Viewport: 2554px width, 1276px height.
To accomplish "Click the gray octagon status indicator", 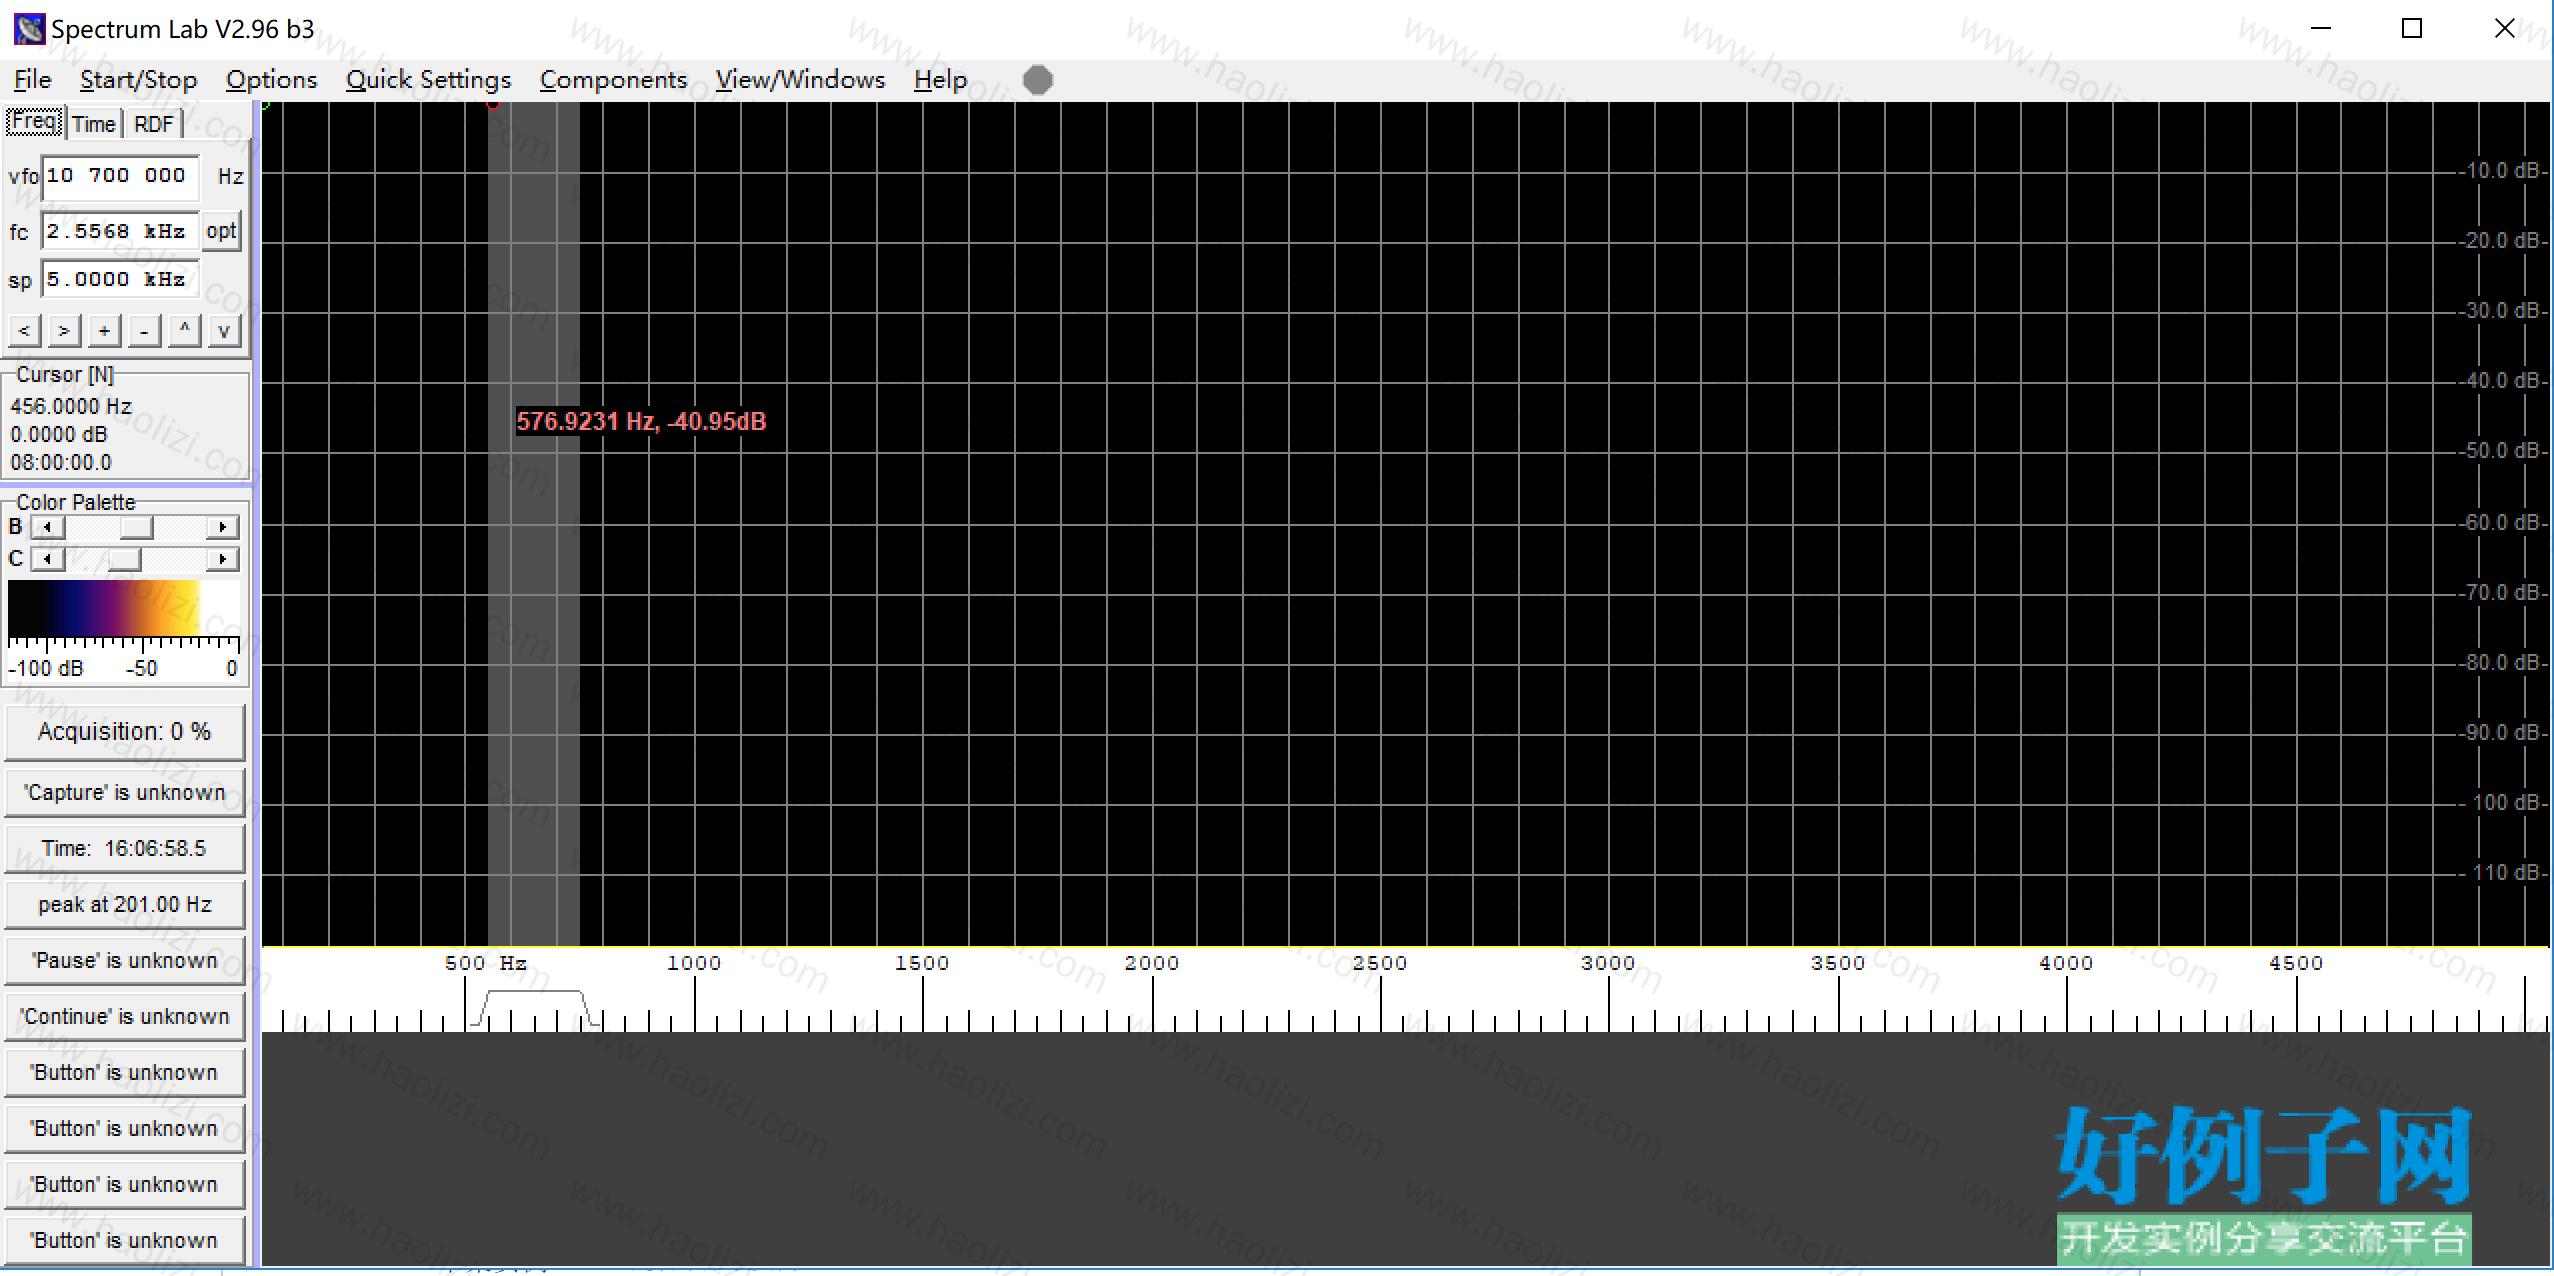I will coord(1038,80).
